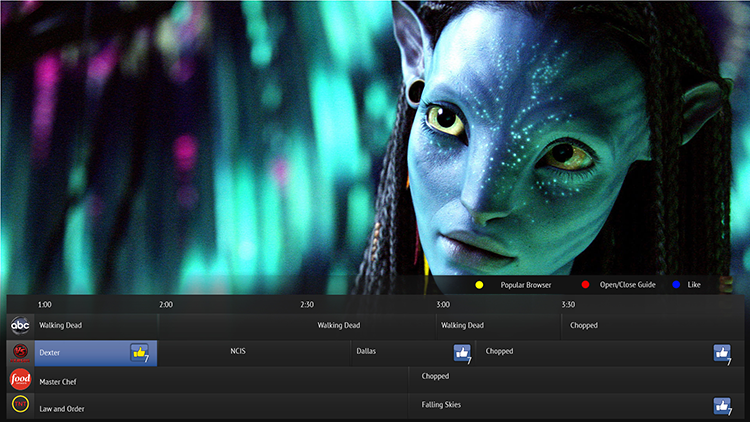This screenshot has height=422, width=750.
Task: Click thumbs-up icon in Dexter row's Chopped cell
Action: tap(722, 352)
